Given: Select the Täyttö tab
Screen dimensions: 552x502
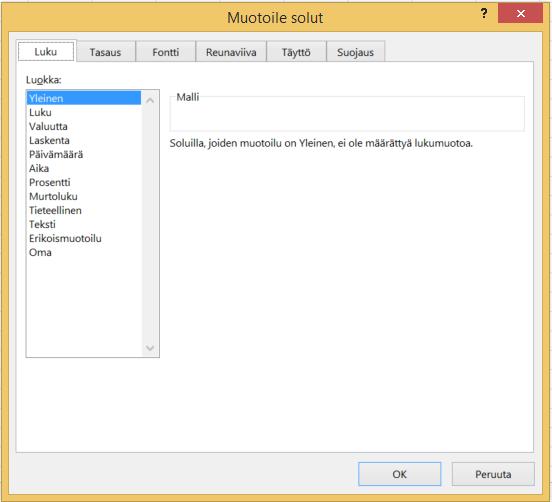Looking at the screenshot, I should click(296, 52).
